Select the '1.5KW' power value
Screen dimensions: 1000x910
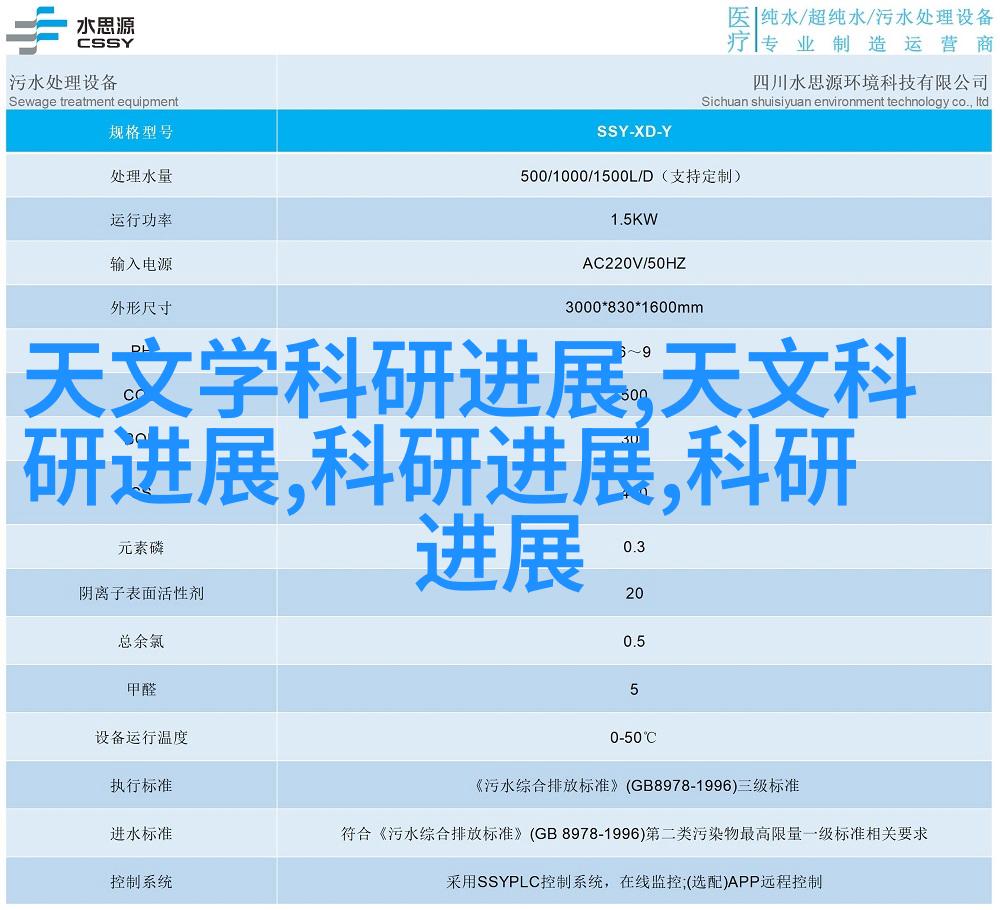tap(633, 219)
